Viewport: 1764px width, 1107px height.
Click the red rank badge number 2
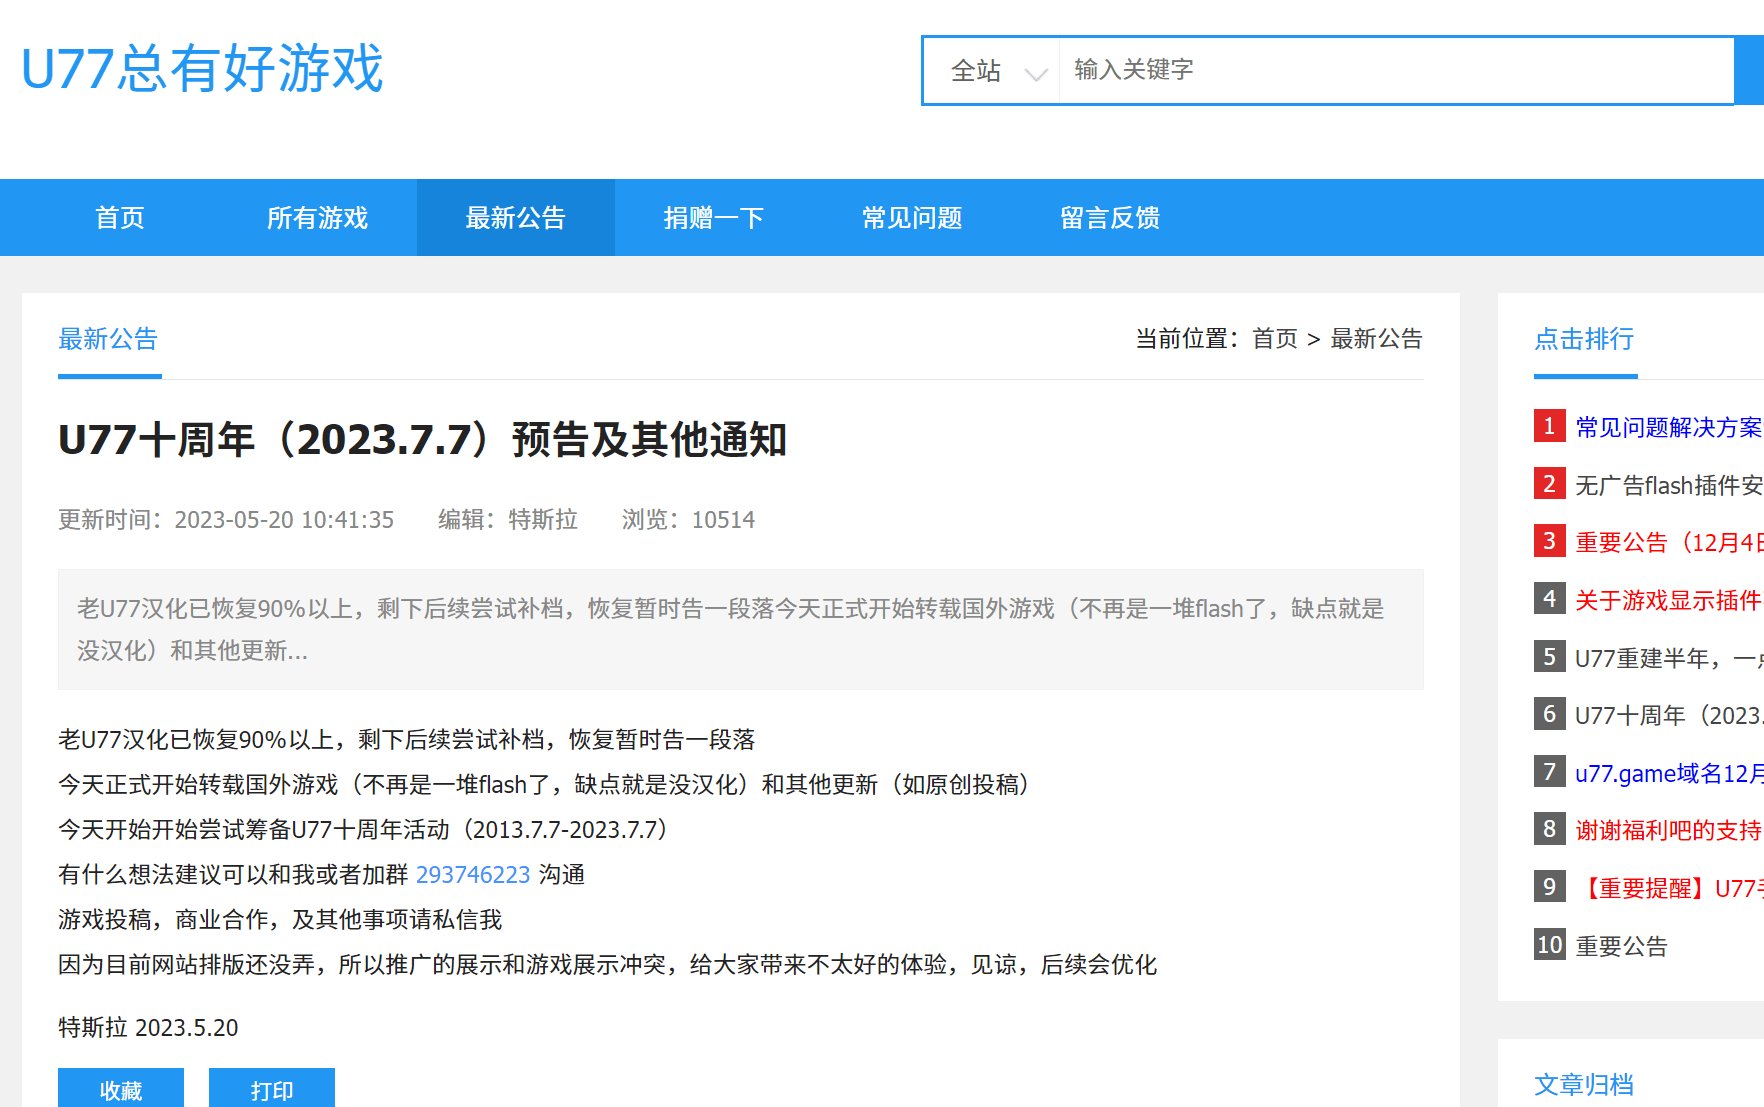pyautogui.click(x=1550, y=484)
